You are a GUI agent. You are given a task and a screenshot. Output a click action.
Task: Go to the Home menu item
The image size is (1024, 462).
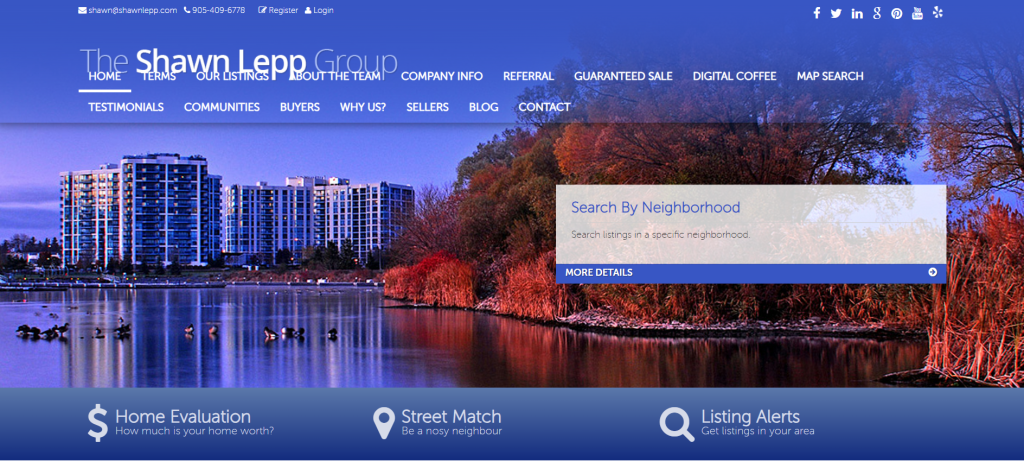click(x=104, y=76)
